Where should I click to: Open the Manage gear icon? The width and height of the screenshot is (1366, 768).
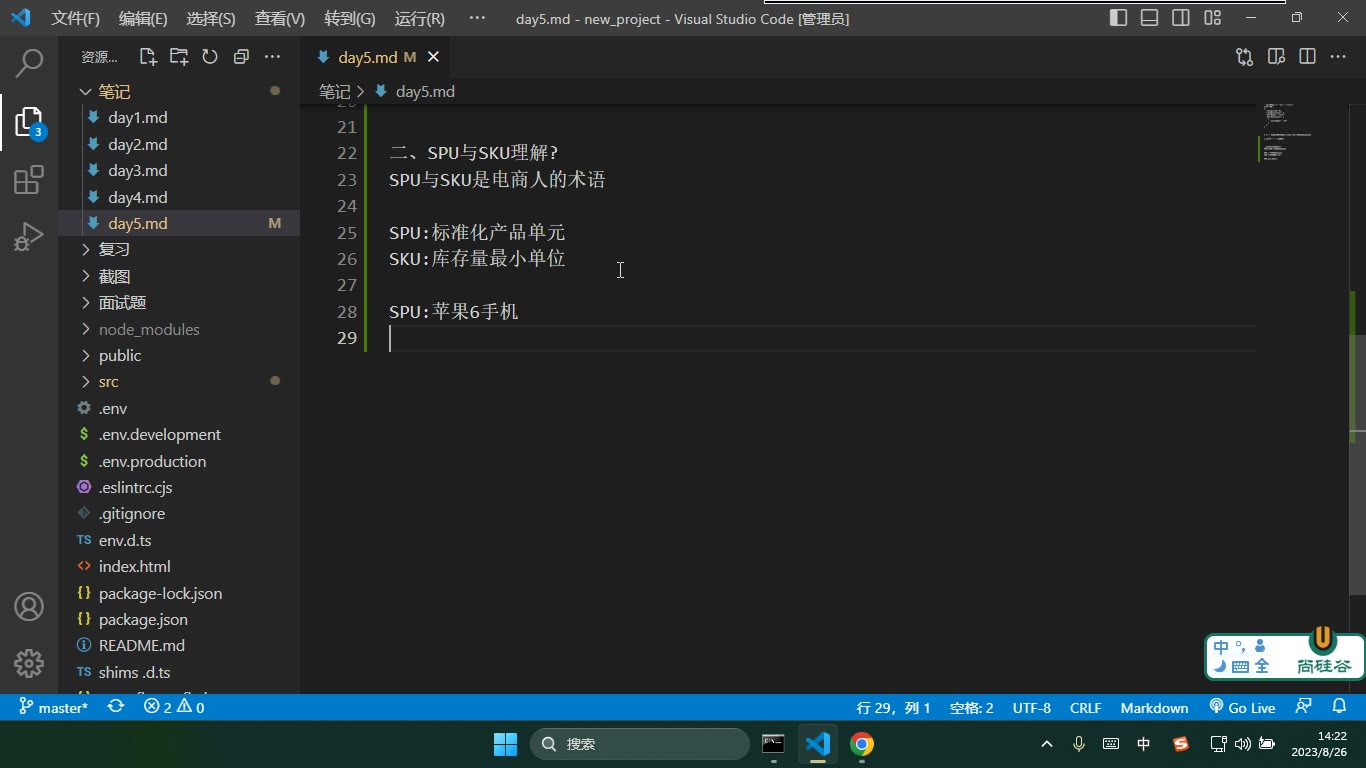[x=29, y=663]
